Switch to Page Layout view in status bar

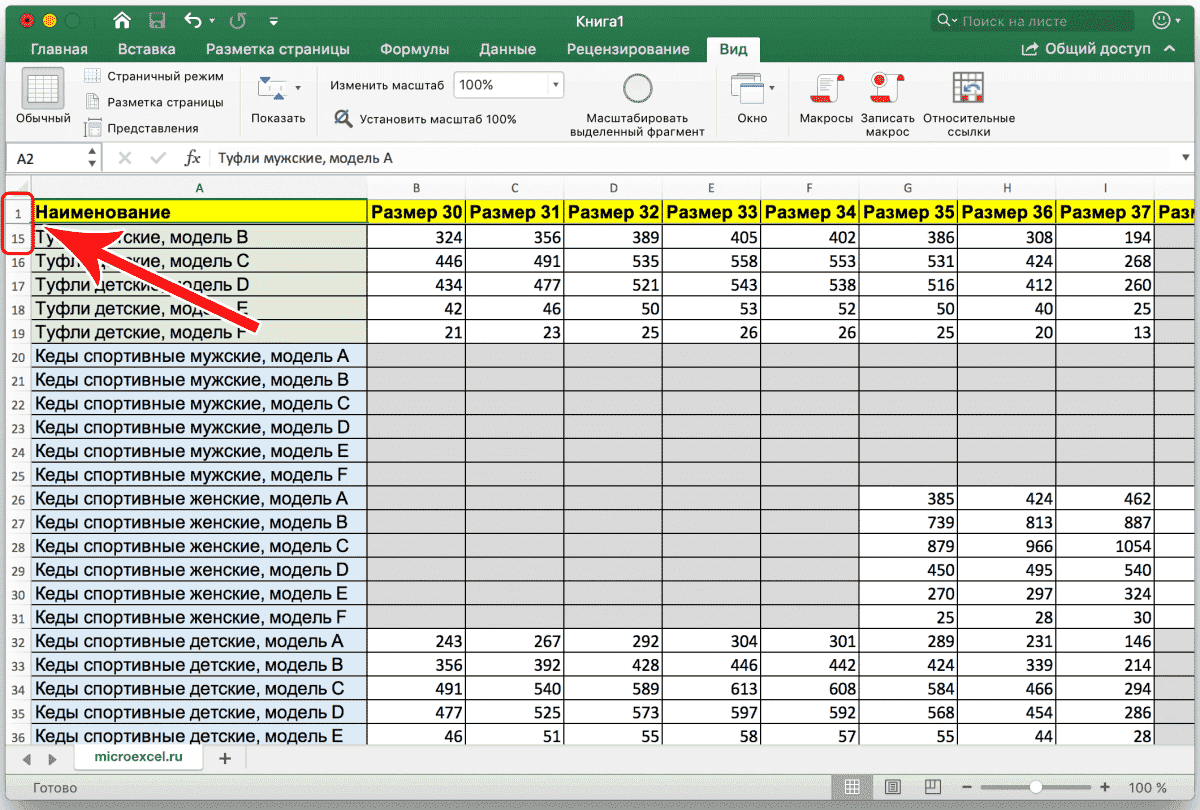[x=892, y=787]
